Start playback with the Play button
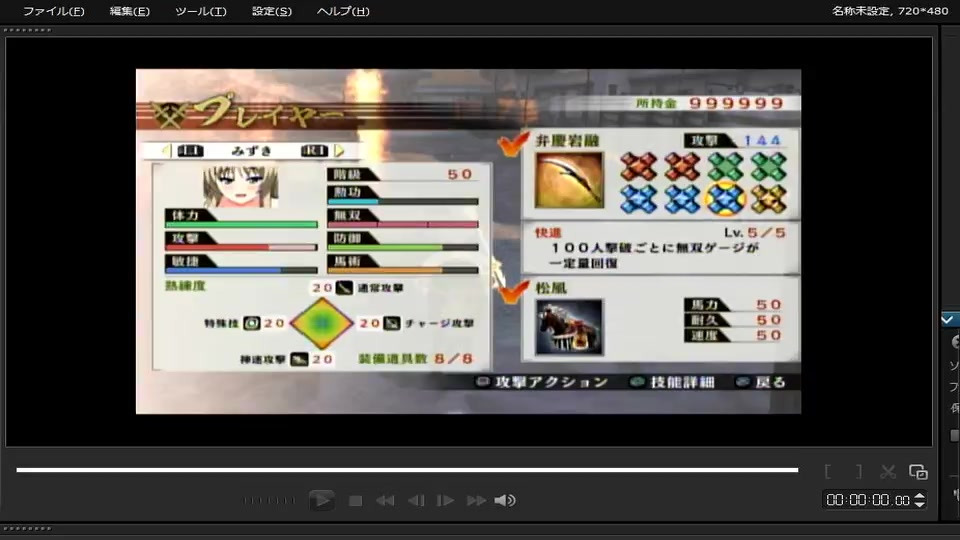 tap(321, 500)
